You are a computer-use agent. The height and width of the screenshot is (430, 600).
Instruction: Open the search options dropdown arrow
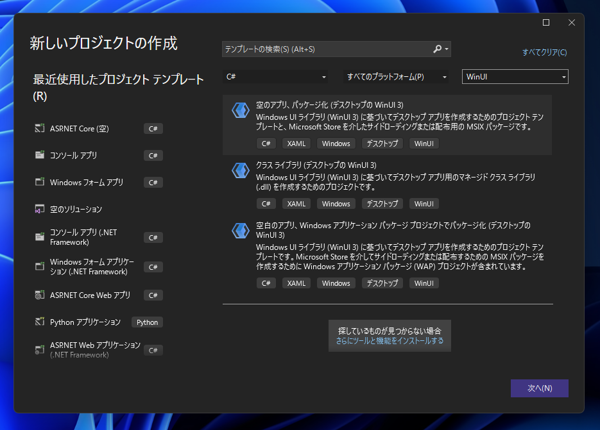(447, 49)
